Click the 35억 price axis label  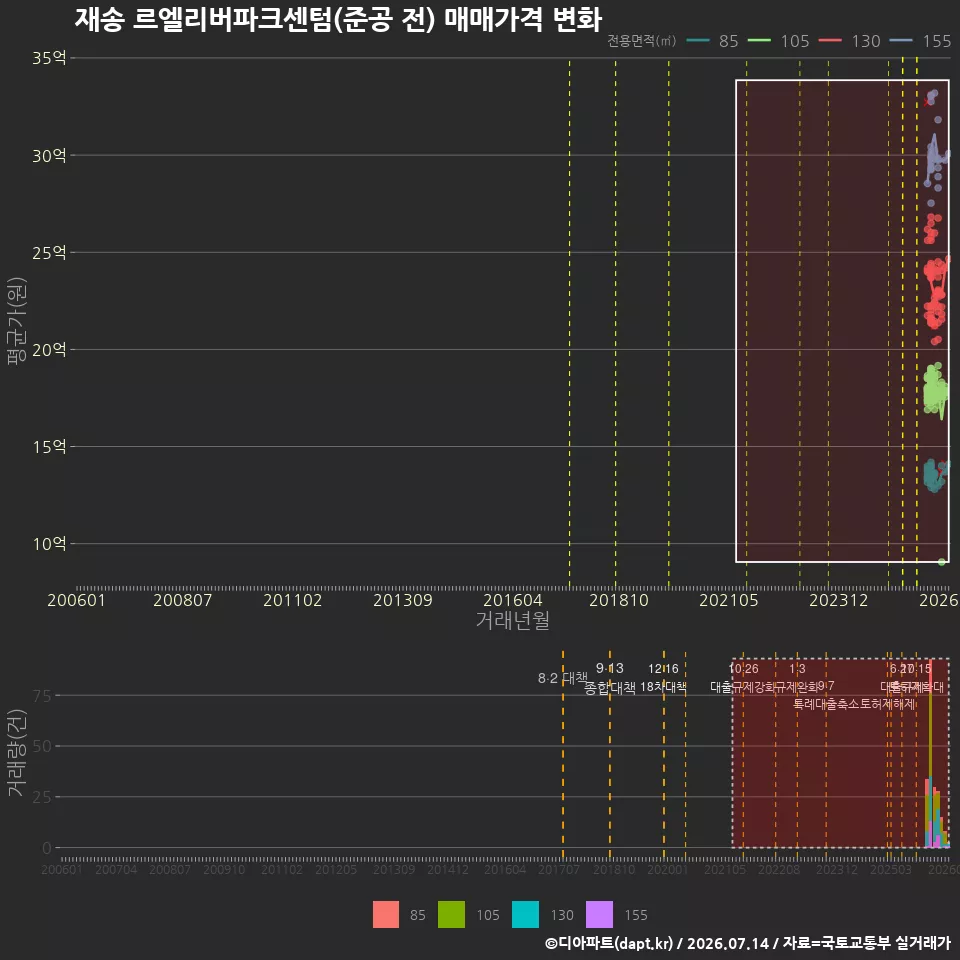[49, 58]
